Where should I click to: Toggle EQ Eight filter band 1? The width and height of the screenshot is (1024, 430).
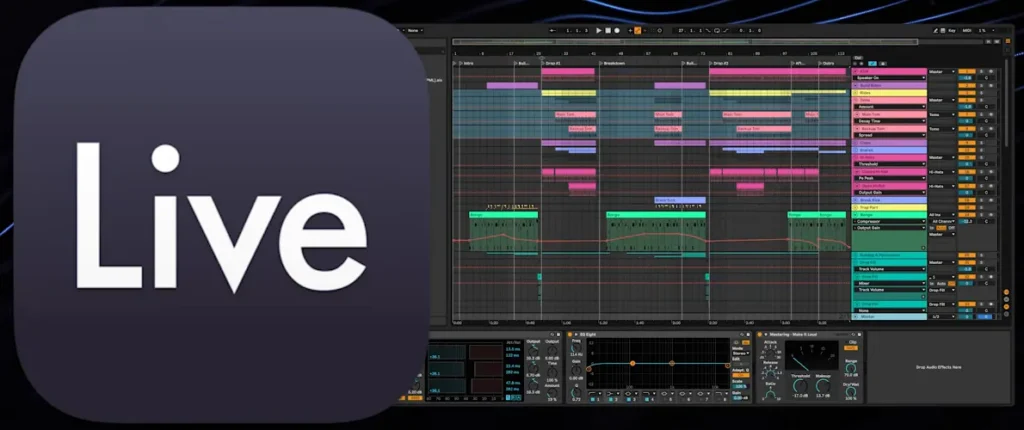click(x=594, y=398)
